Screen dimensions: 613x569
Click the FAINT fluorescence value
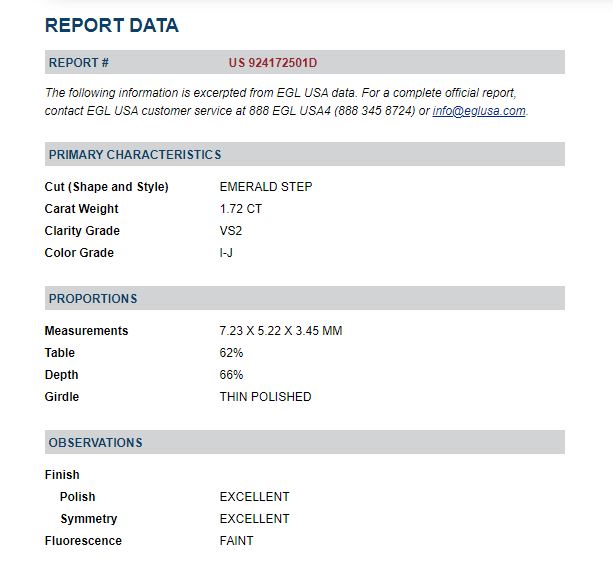(237, 541)
